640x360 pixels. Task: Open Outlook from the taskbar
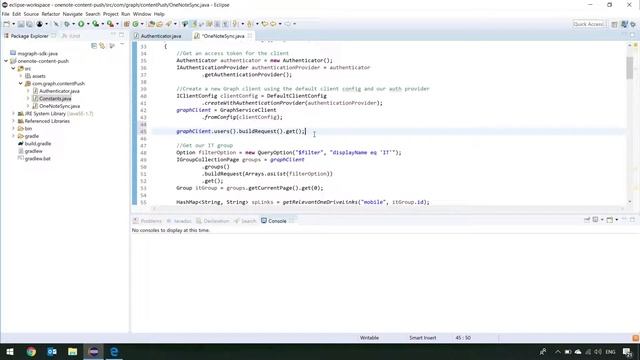[52, 351]
